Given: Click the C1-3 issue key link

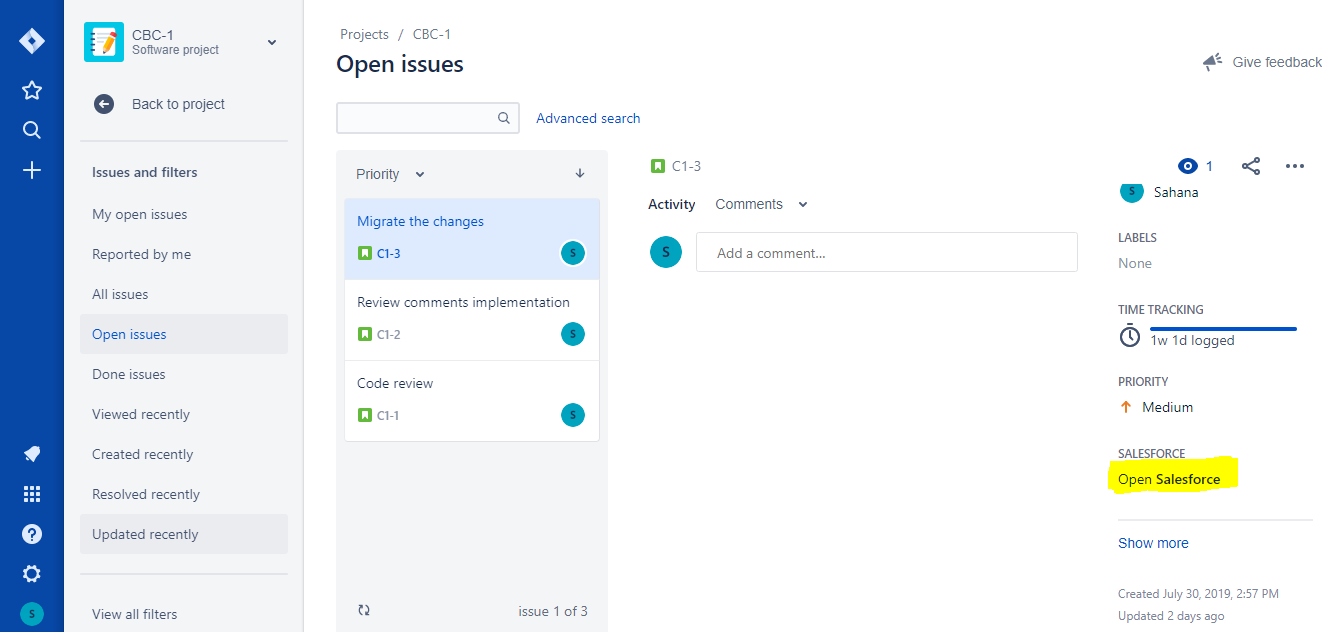Looking at the screenshot, I should point(686,166).
